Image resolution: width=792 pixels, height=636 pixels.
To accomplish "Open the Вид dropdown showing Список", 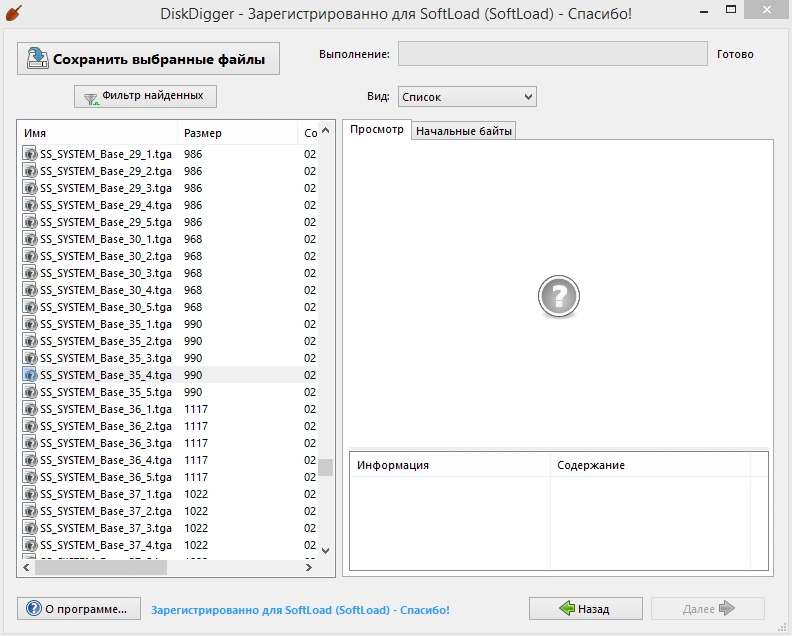I will pyautogui.click(x=467, y=96).
